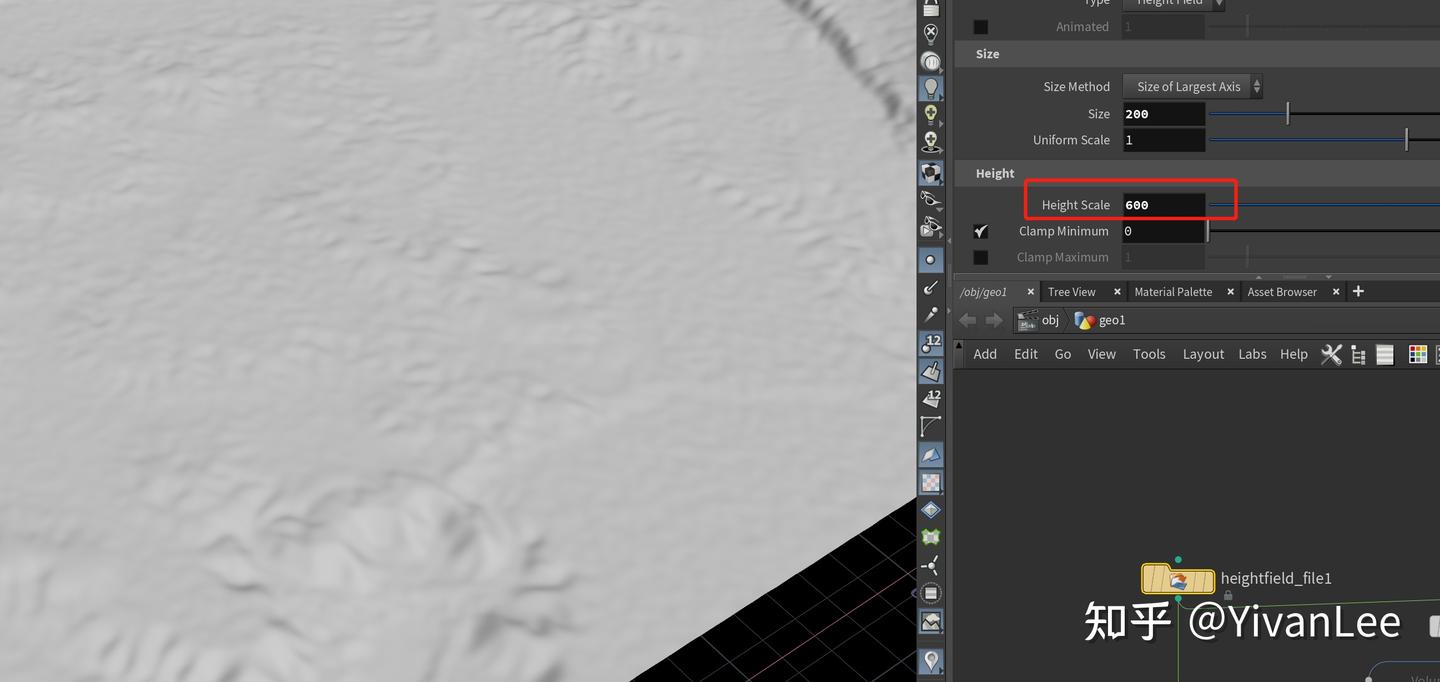1440x682 pixels.
Task: Select the heightfield_file1 node
Action: point(1178,579)
